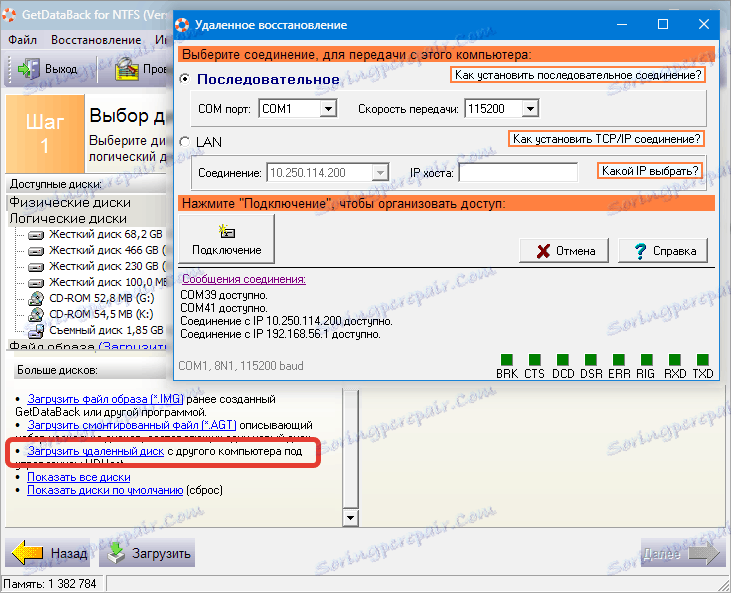The width and height of the screenshot is (731, 593).
Task: Click the Загрузить button at bottom
Action: (147, 553)
